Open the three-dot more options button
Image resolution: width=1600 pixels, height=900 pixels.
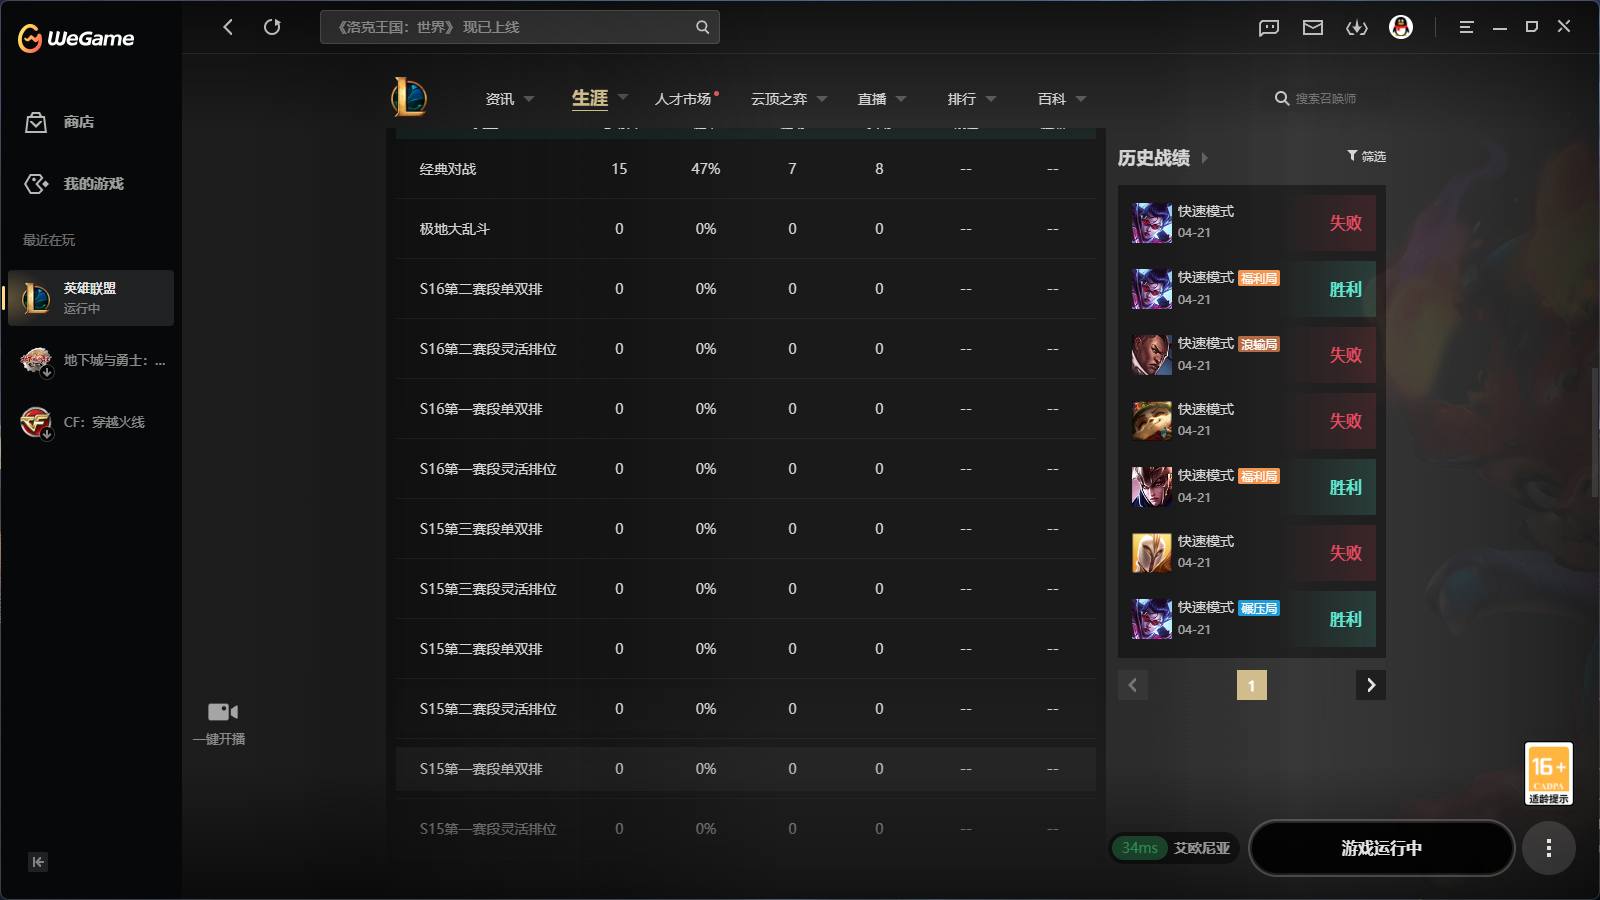[x=1549, y=848]
